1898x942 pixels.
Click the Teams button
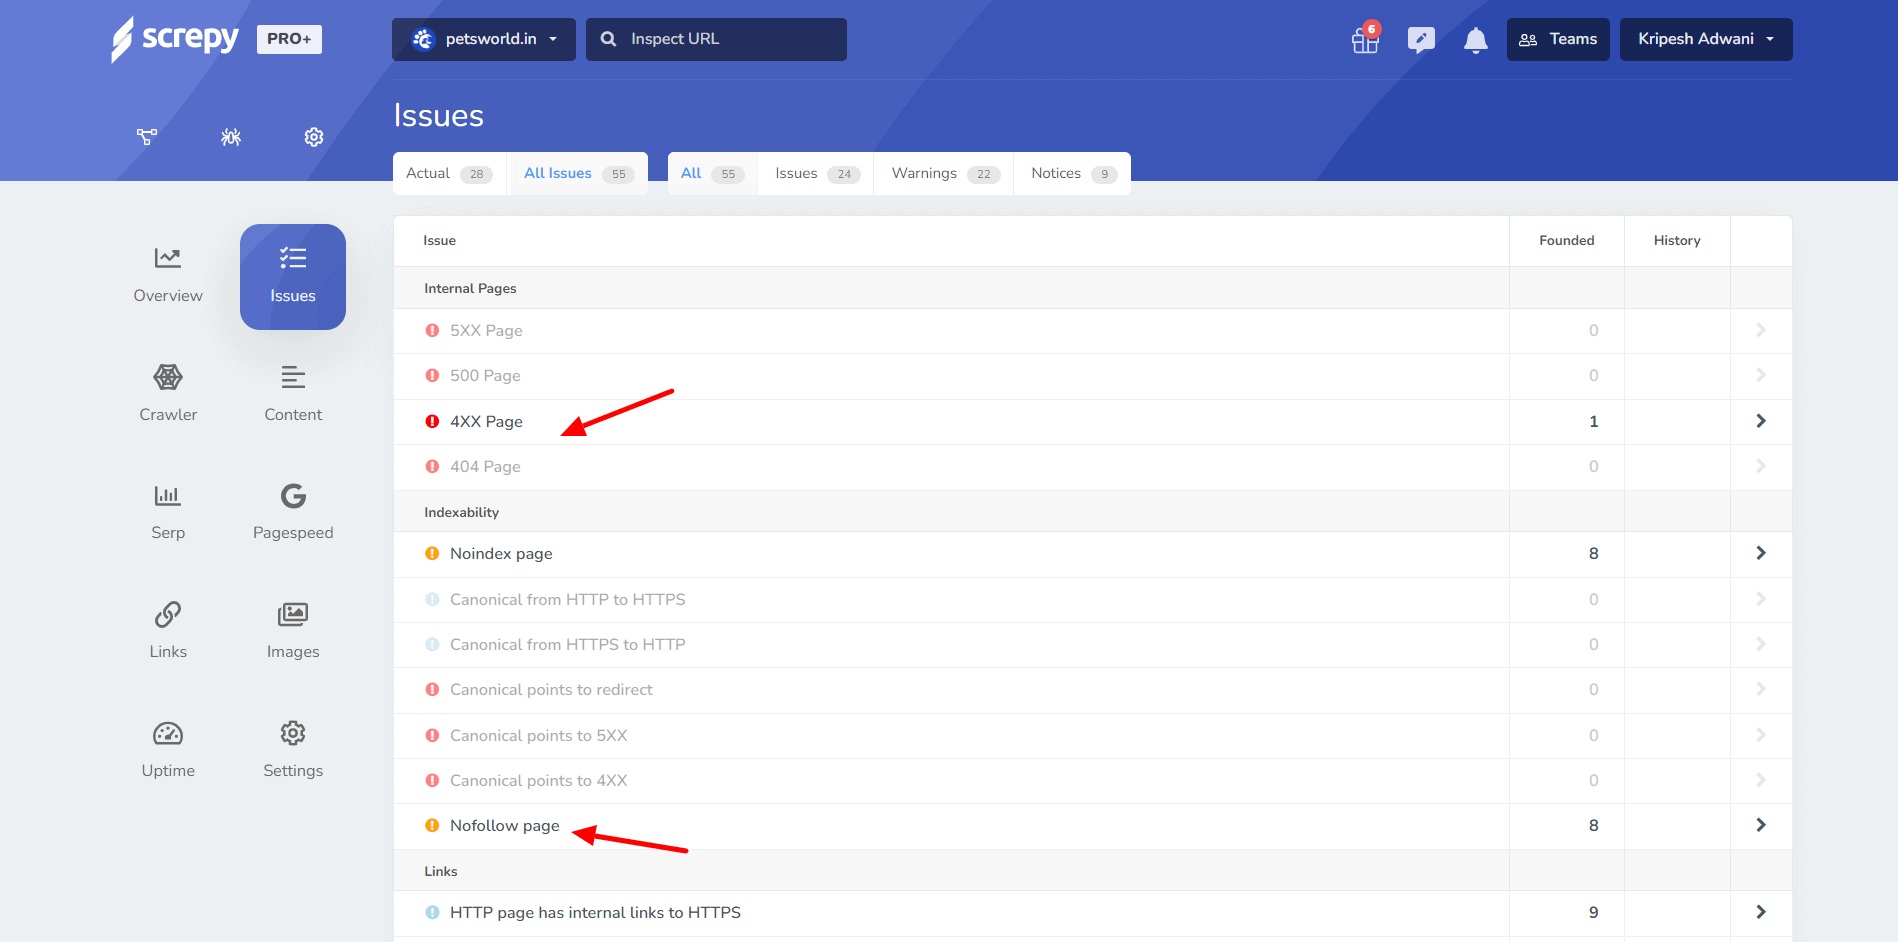click(x=1558, y=39)
